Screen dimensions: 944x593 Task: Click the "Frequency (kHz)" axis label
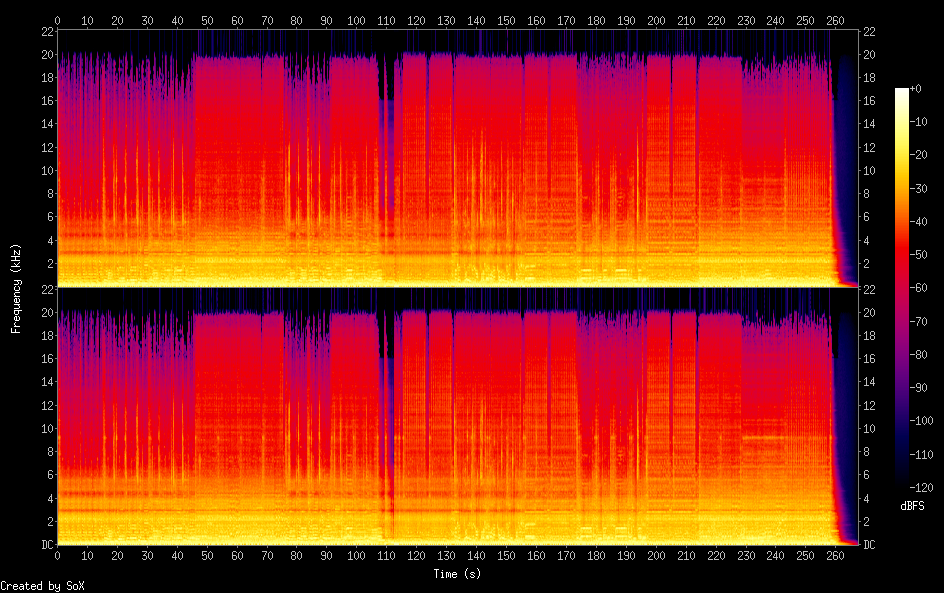16,288
